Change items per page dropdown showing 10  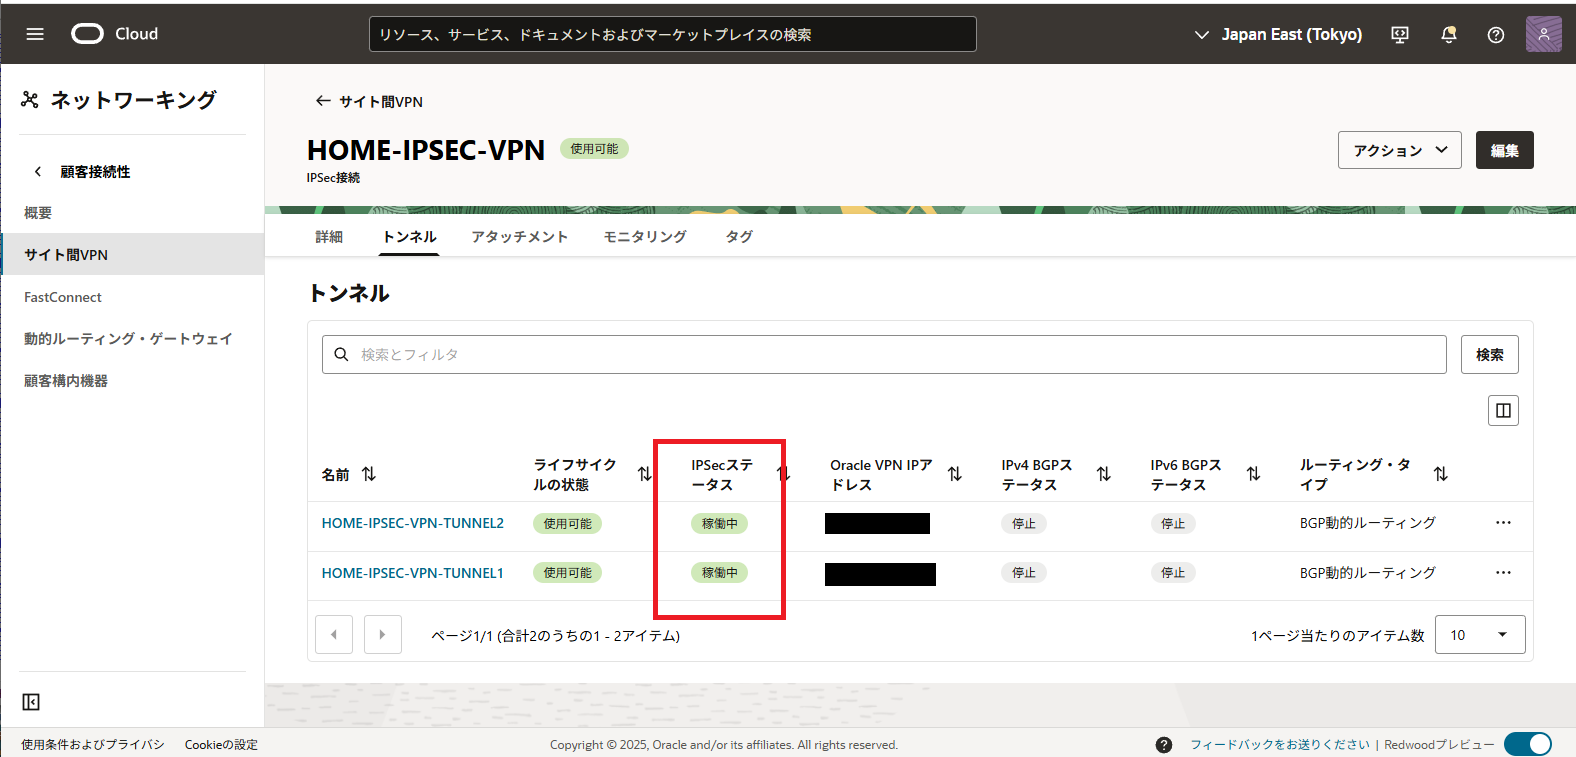pyautogui.click(x=1480, y=635)
